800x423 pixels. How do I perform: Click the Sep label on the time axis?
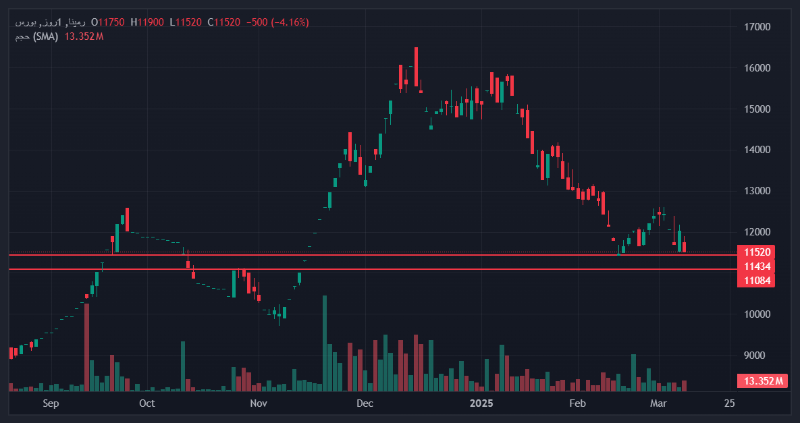tap(51, 404)
